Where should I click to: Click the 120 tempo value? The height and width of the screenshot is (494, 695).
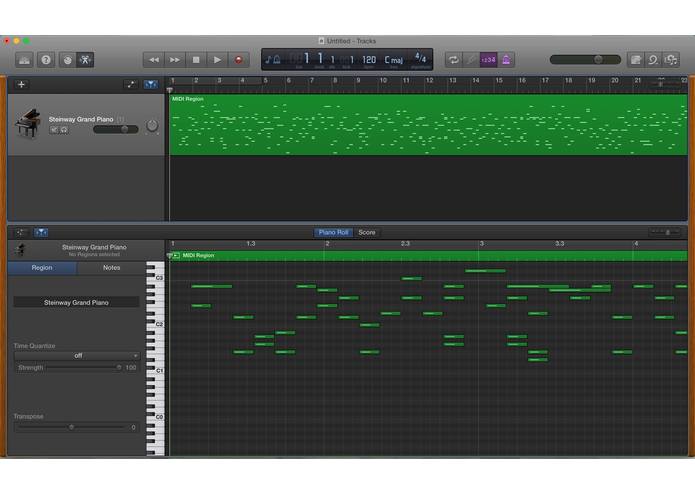pos(369,60)
